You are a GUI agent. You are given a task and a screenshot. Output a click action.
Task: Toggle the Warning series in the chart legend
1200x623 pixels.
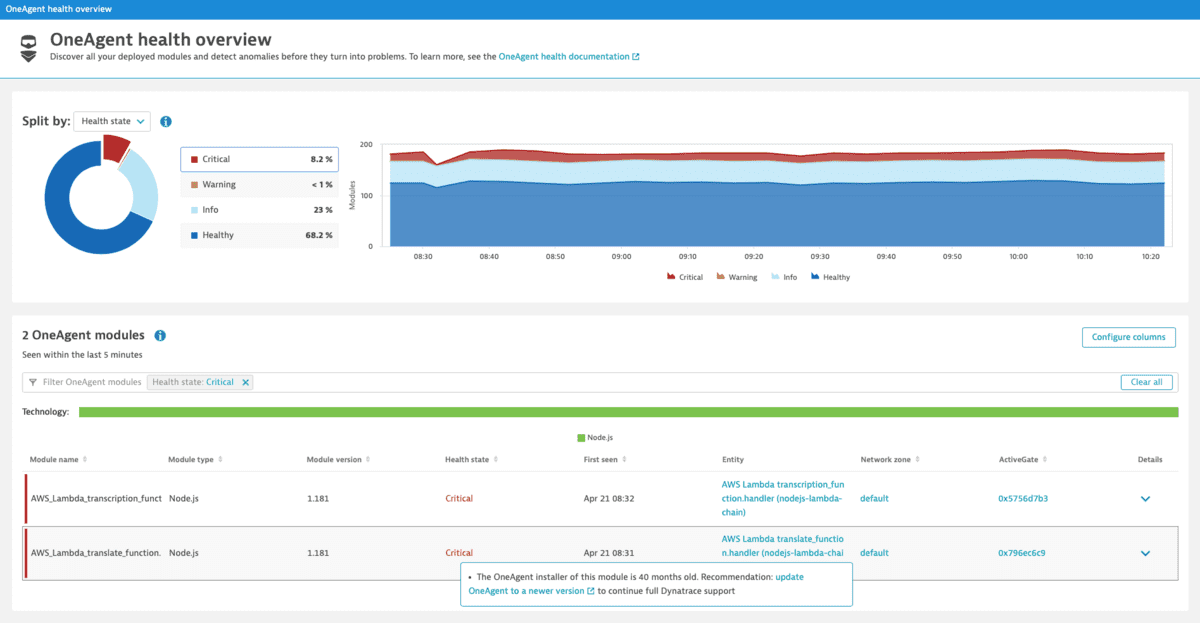pos(736,277)
